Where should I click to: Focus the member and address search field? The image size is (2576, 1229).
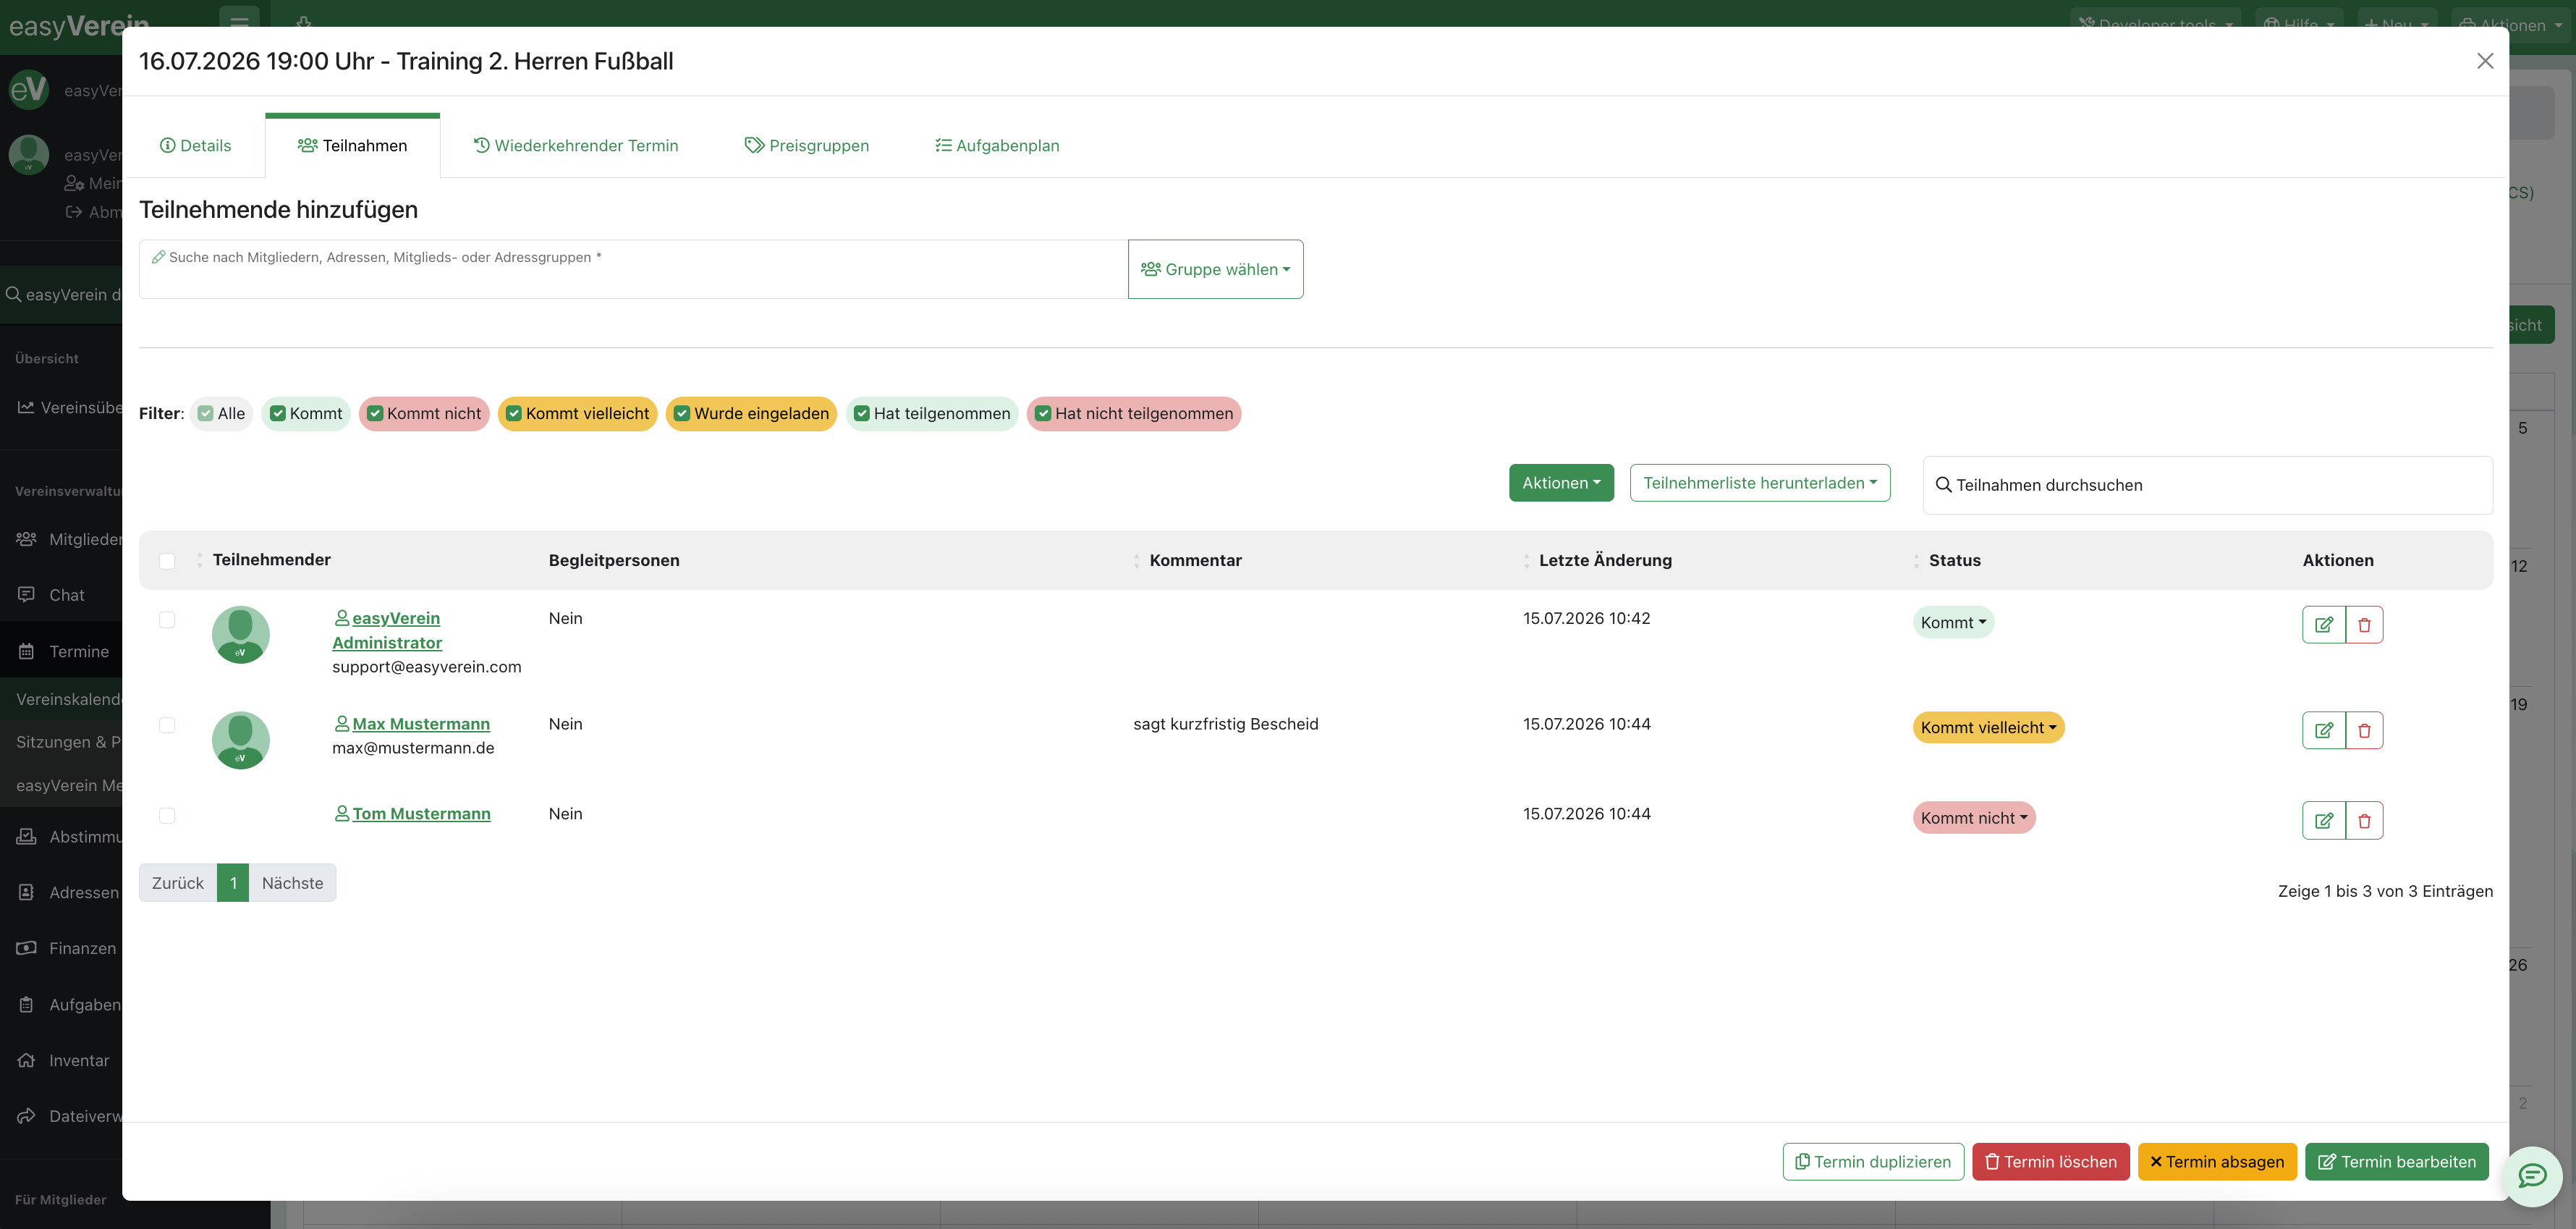coord(633,269)
